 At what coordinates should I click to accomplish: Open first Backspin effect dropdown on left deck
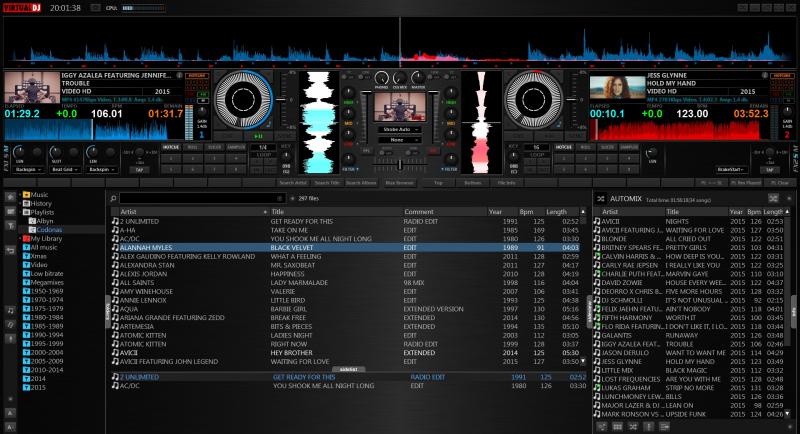(x=28, y=169)
